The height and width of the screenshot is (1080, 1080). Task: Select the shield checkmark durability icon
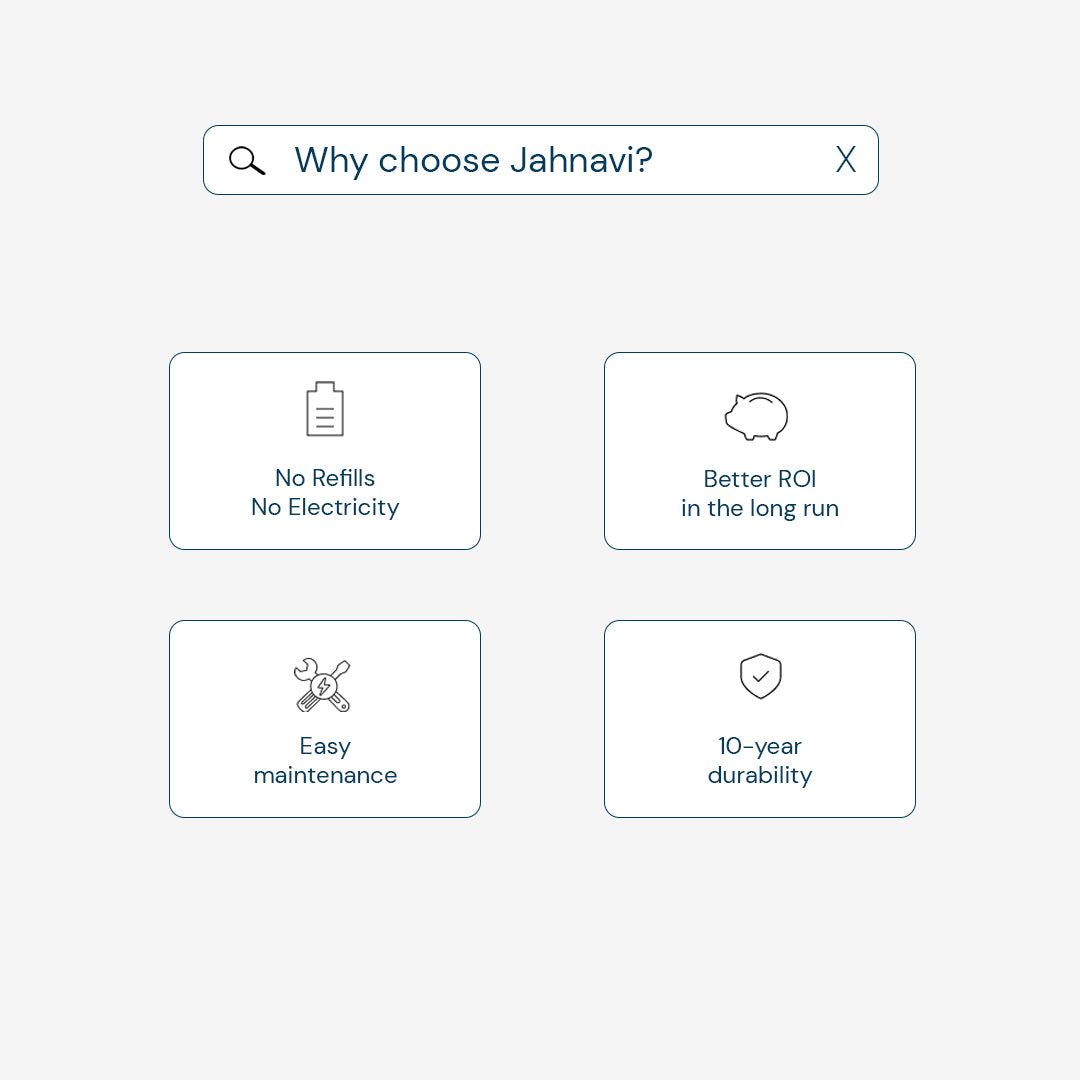(x=760, y=676)
